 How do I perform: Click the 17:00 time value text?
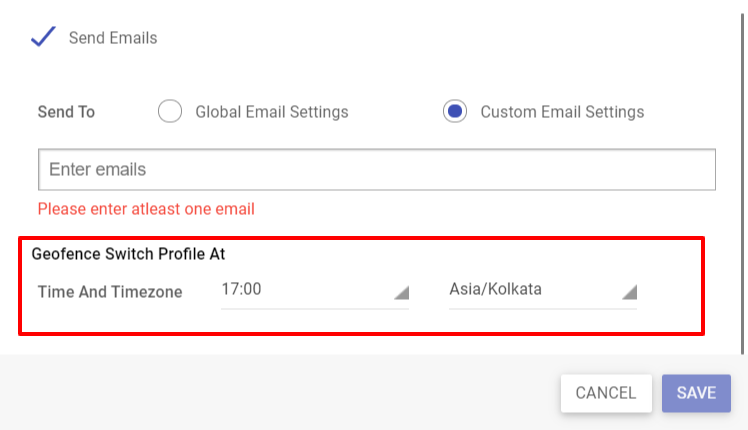click(241, 289)
